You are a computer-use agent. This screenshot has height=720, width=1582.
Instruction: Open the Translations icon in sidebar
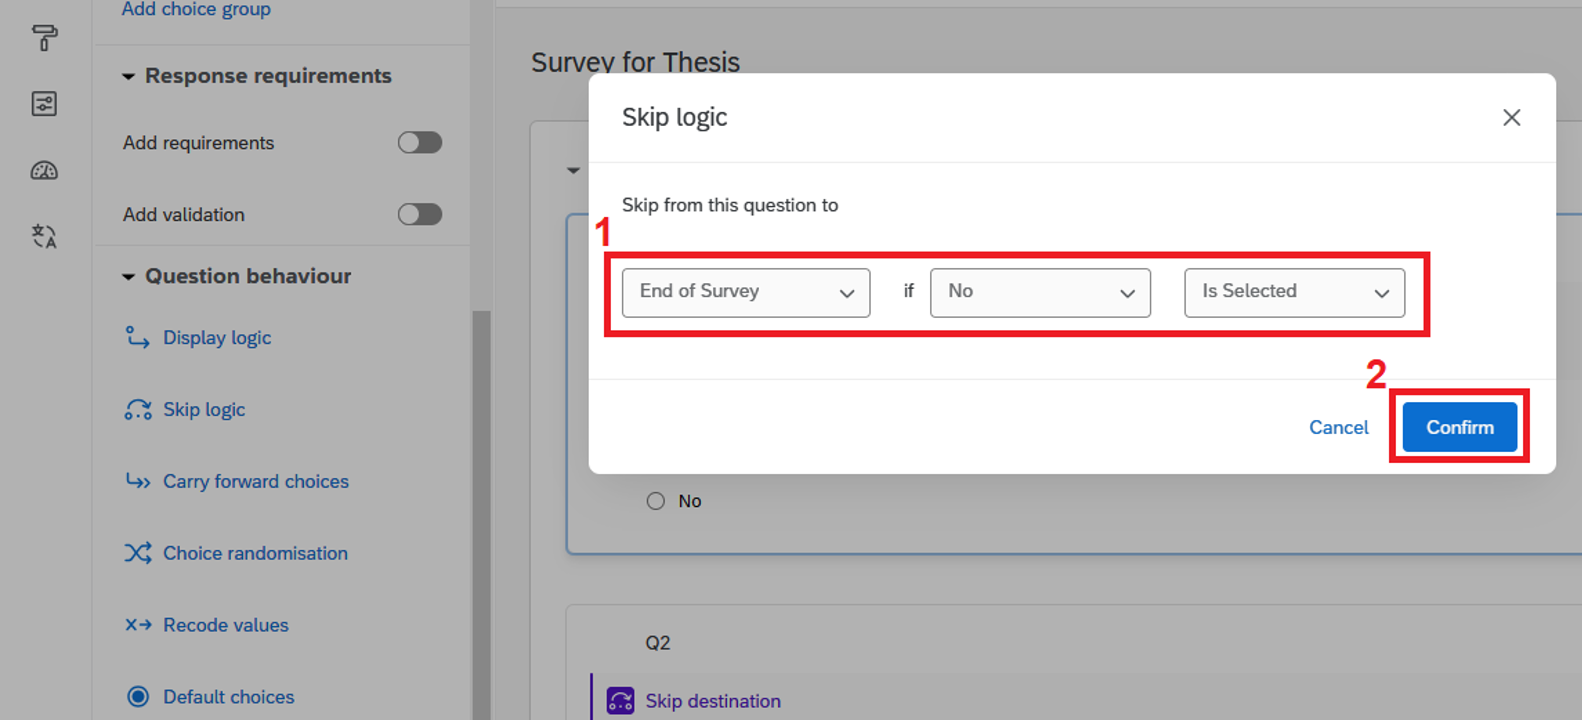[x=44, y=237]
